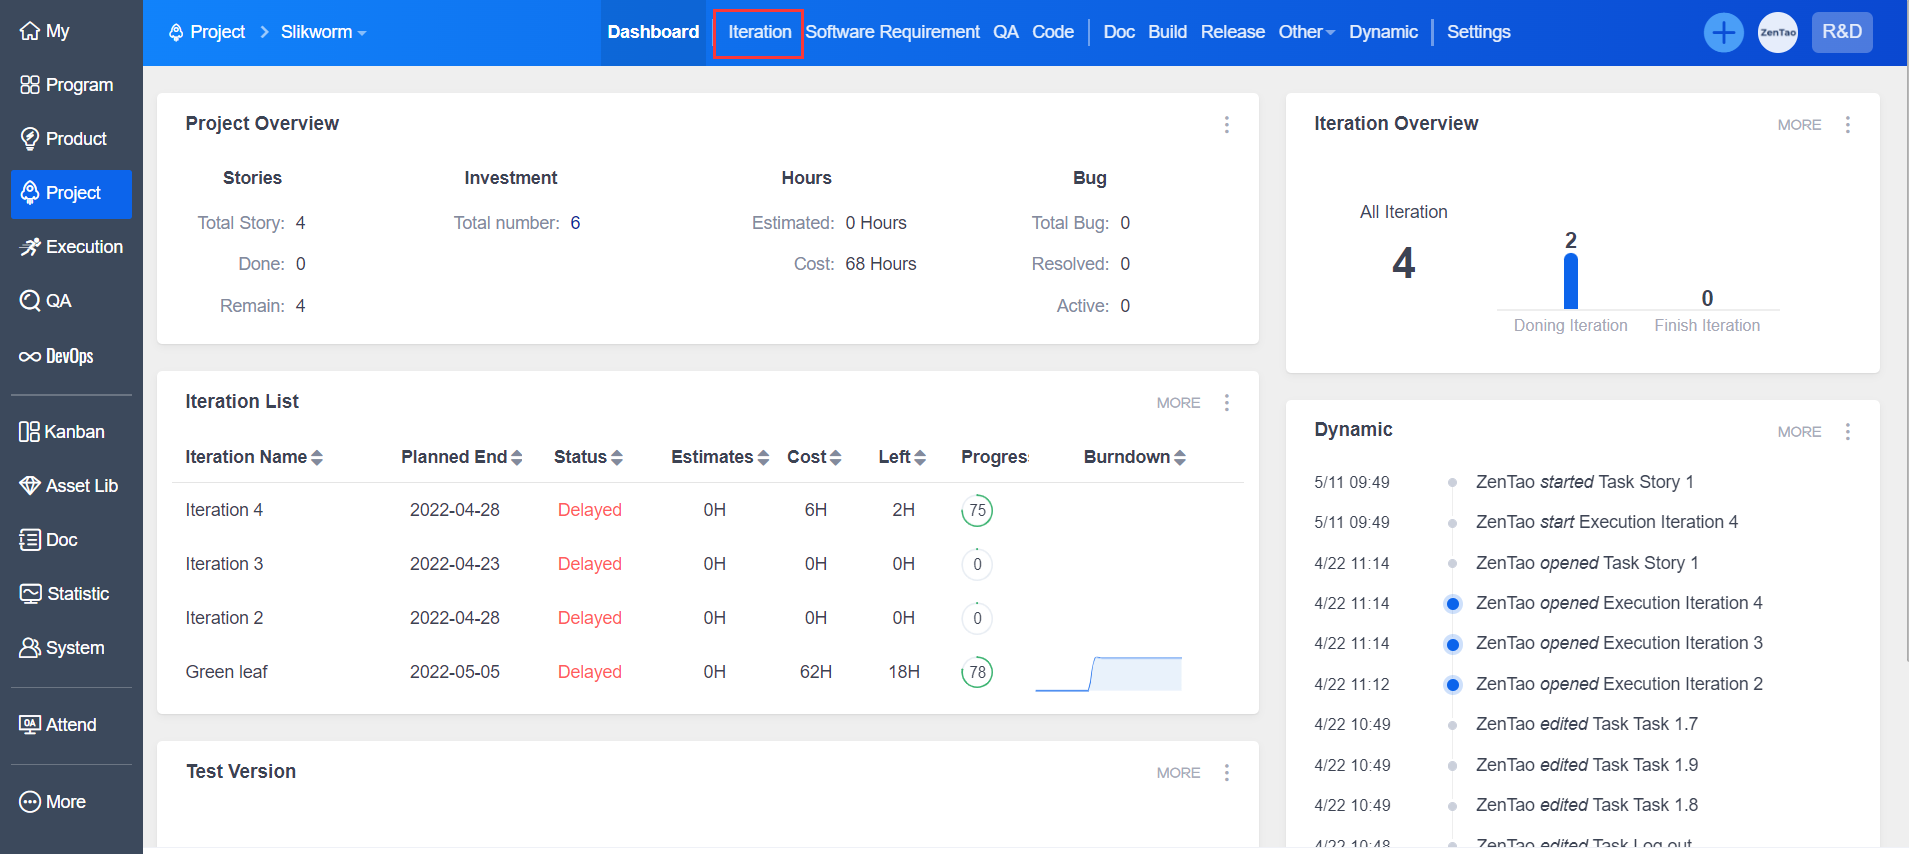Image resolution: width=1909 pixels, height=854 pixels.
Task: Switch to the Iteration tab
Action: click(x=759, y=32)
